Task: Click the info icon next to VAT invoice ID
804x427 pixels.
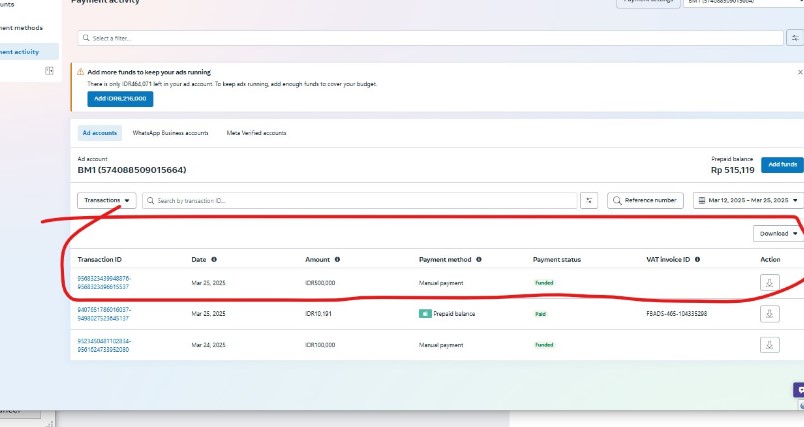Action: [696, 259]
